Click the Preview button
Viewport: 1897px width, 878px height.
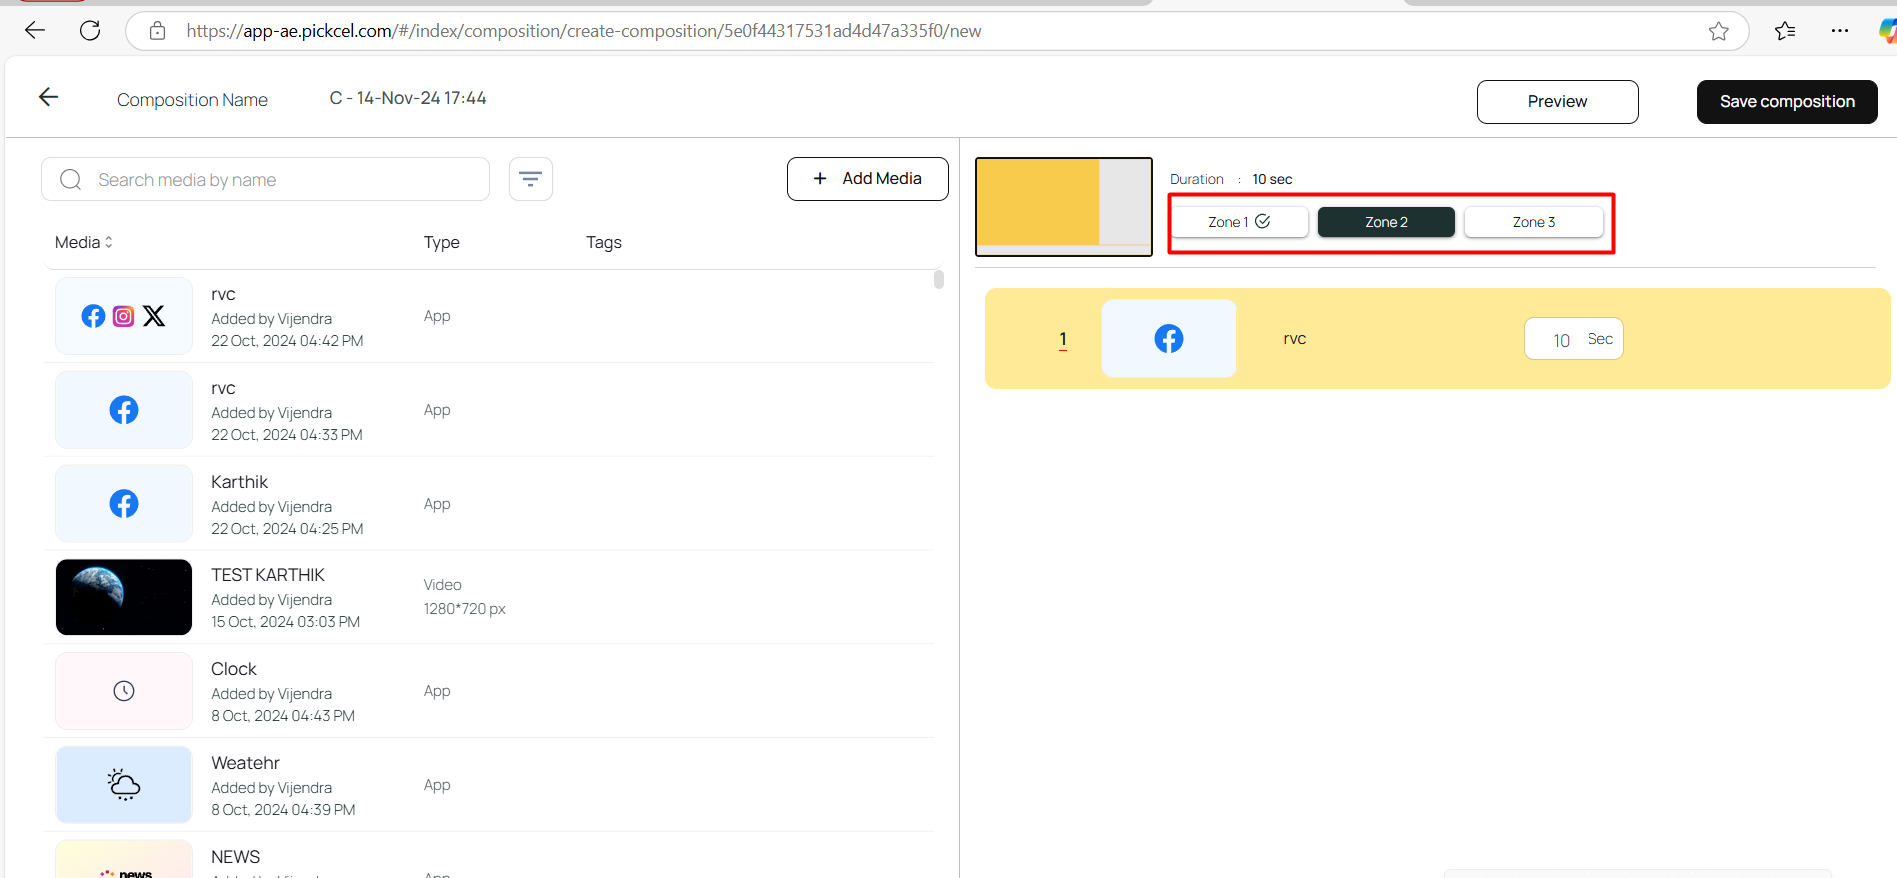pos(1557,102)
